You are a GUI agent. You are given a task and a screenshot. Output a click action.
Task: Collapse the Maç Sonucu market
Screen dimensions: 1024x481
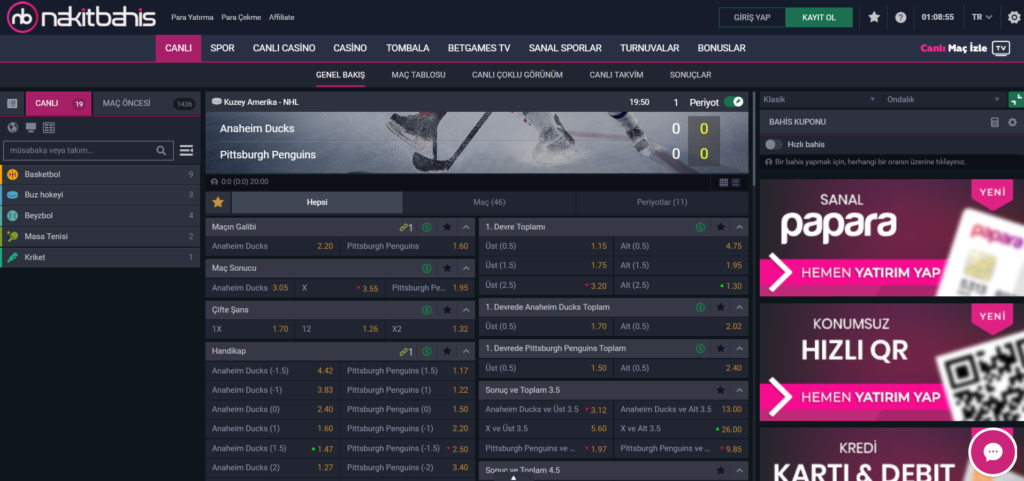tap(466, 268)
